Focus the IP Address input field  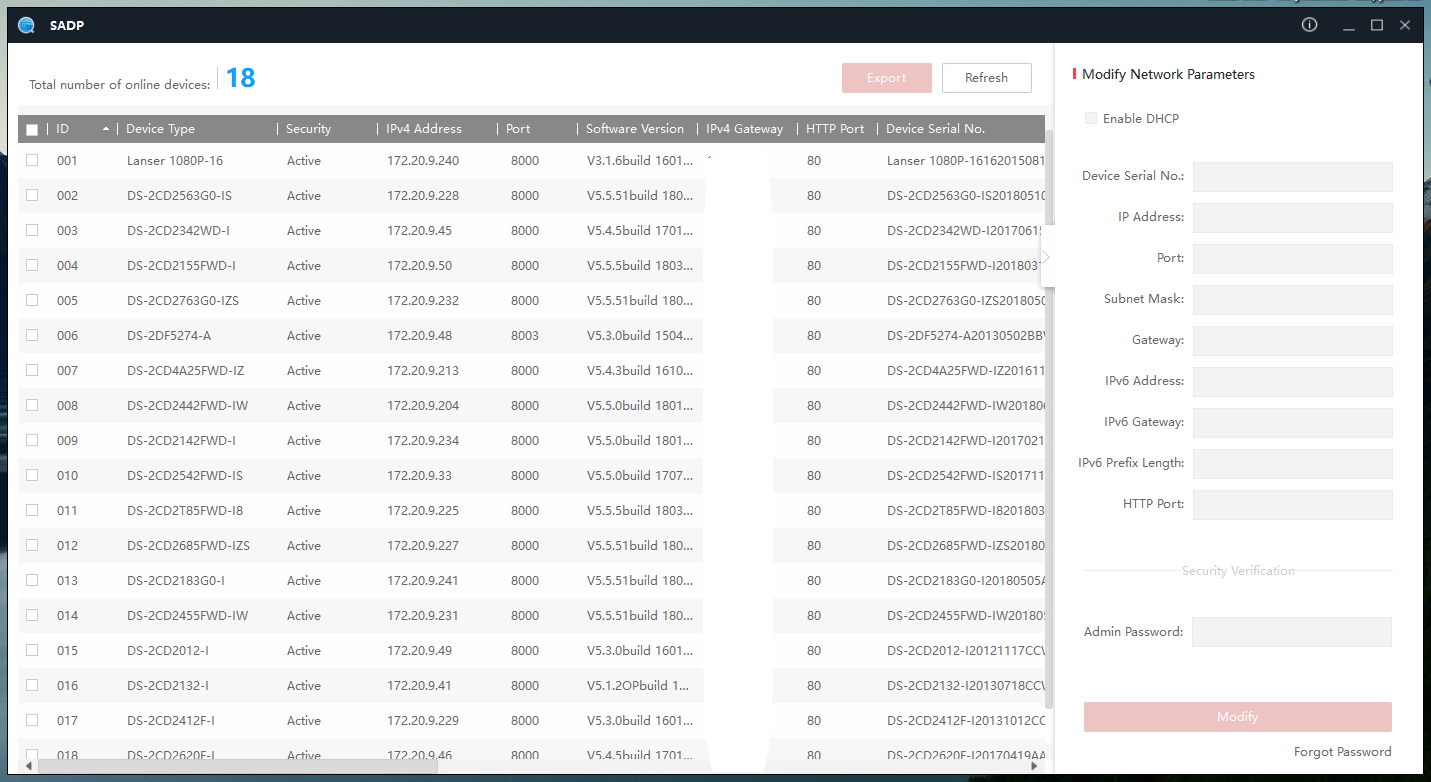coord(1293,218)
